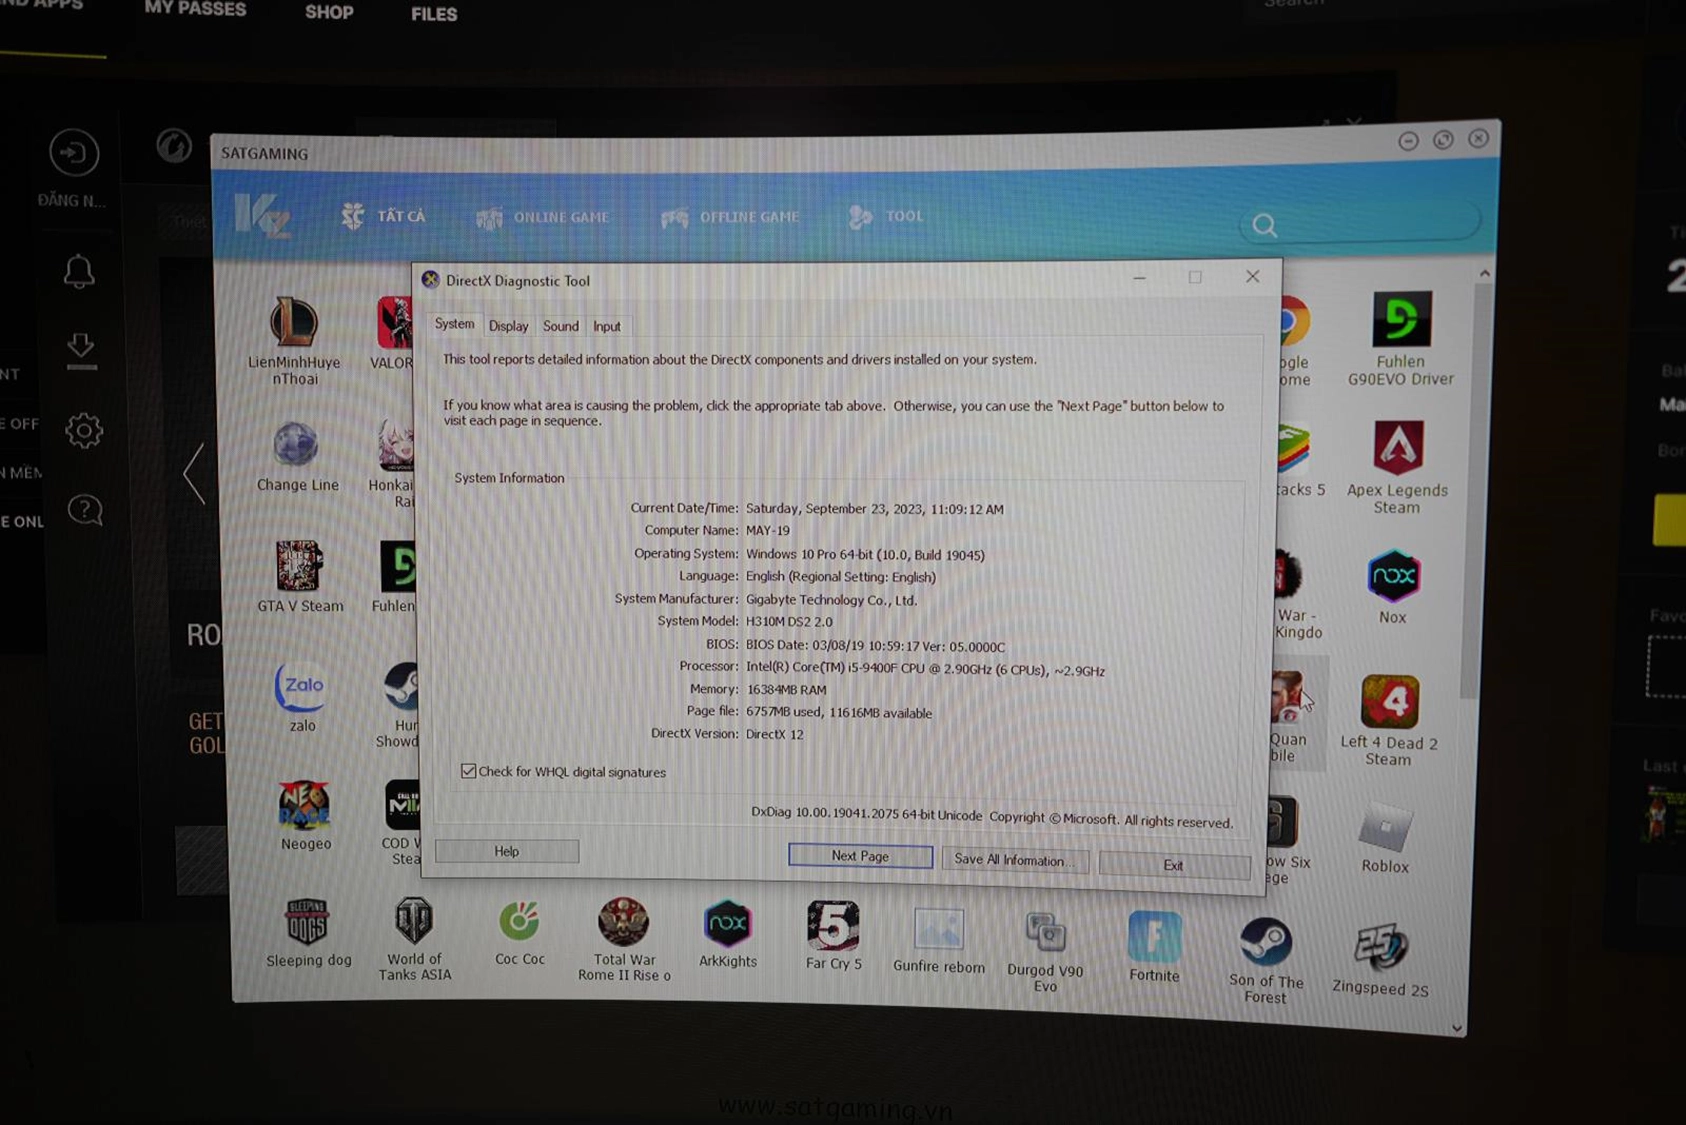This screenshot has height=1125, width=1686.
Task: Launch Sleeping dog game icon
Action: (x=307, y=921)
